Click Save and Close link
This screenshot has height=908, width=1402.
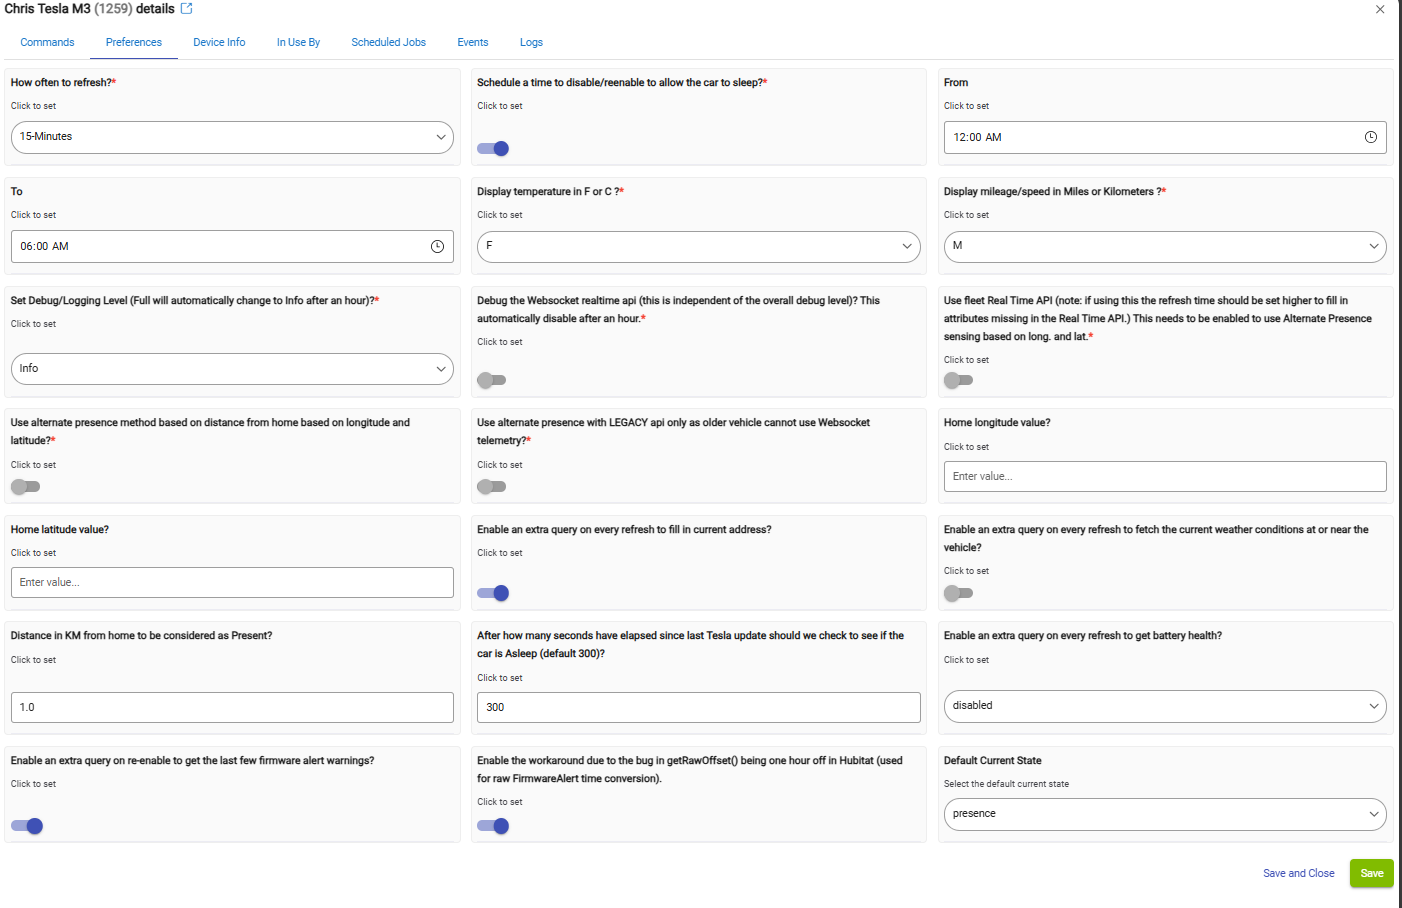point(1298,873)
